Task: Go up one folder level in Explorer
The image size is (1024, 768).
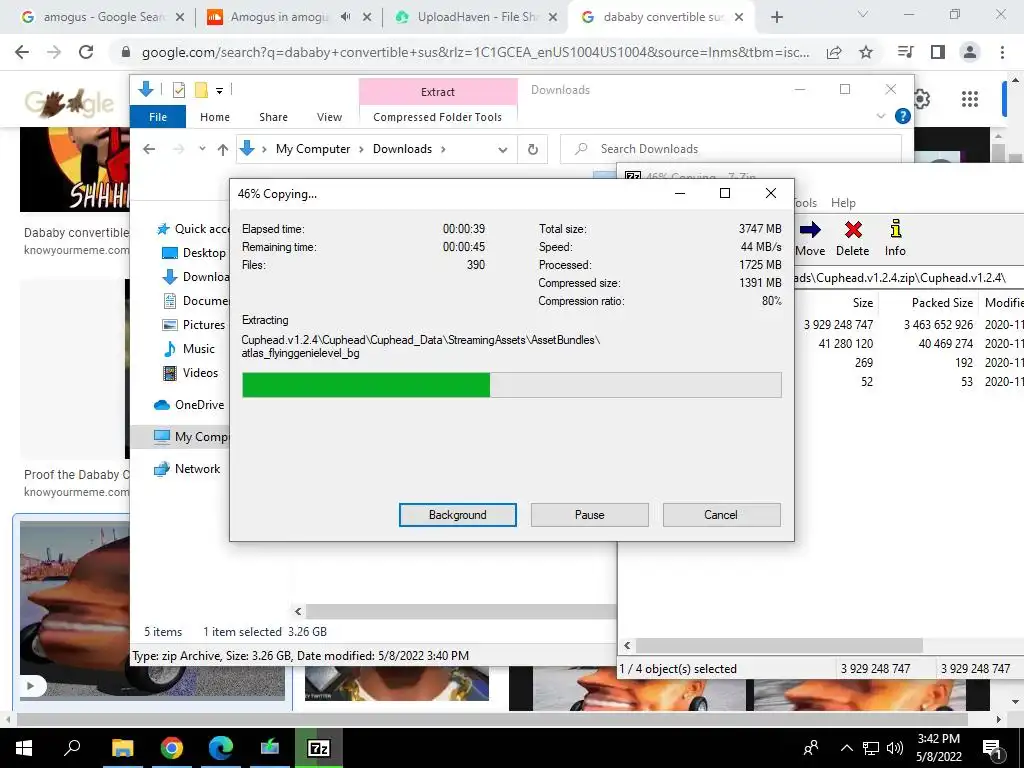Action: coord(223,149)
